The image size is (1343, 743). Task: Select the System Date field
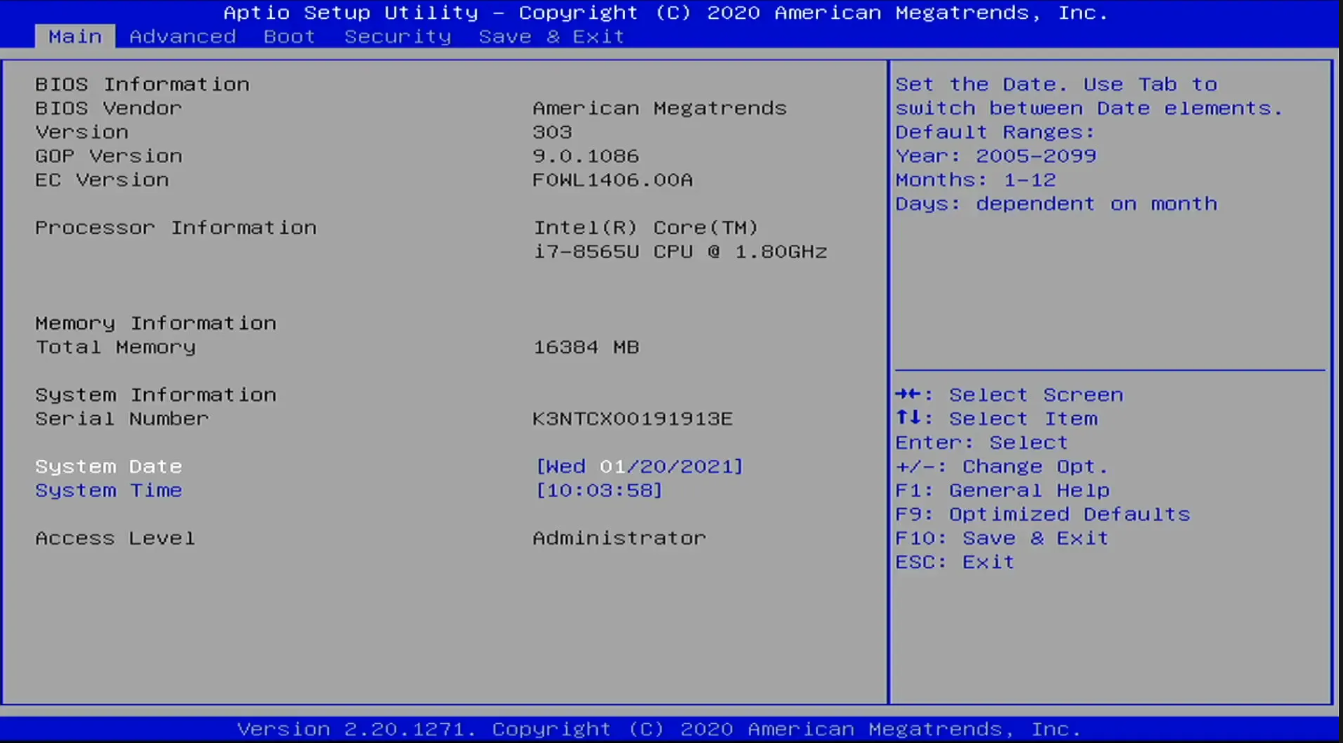pos(108,466)
